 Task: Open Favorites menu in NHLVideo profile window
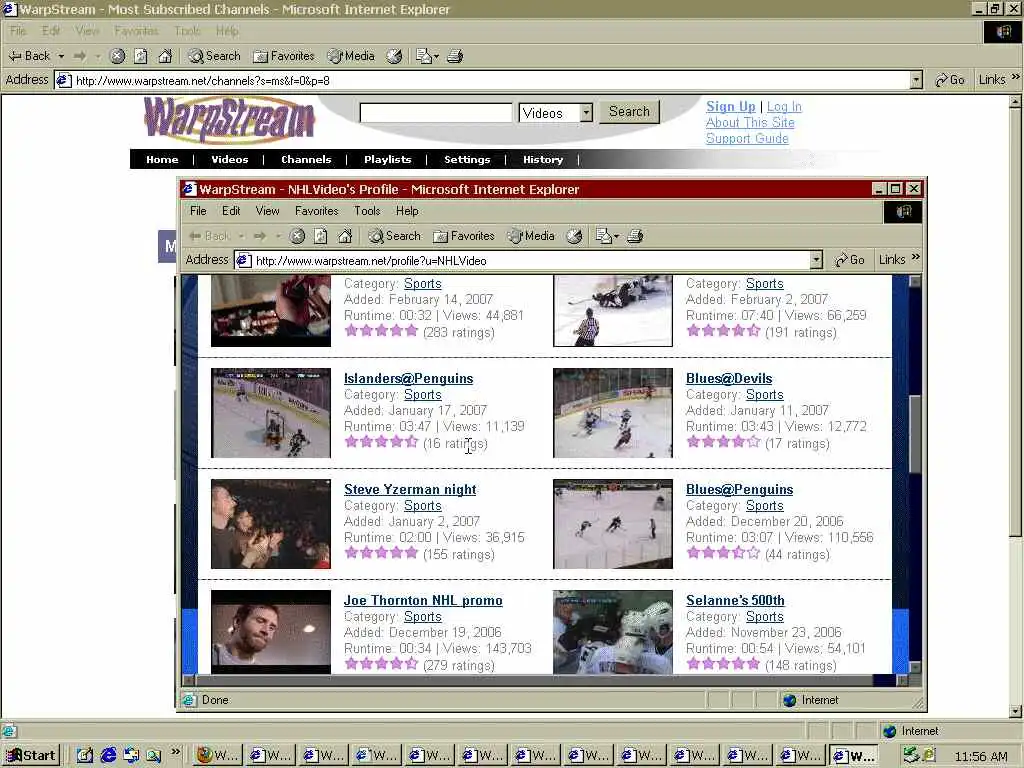(317, 211)
